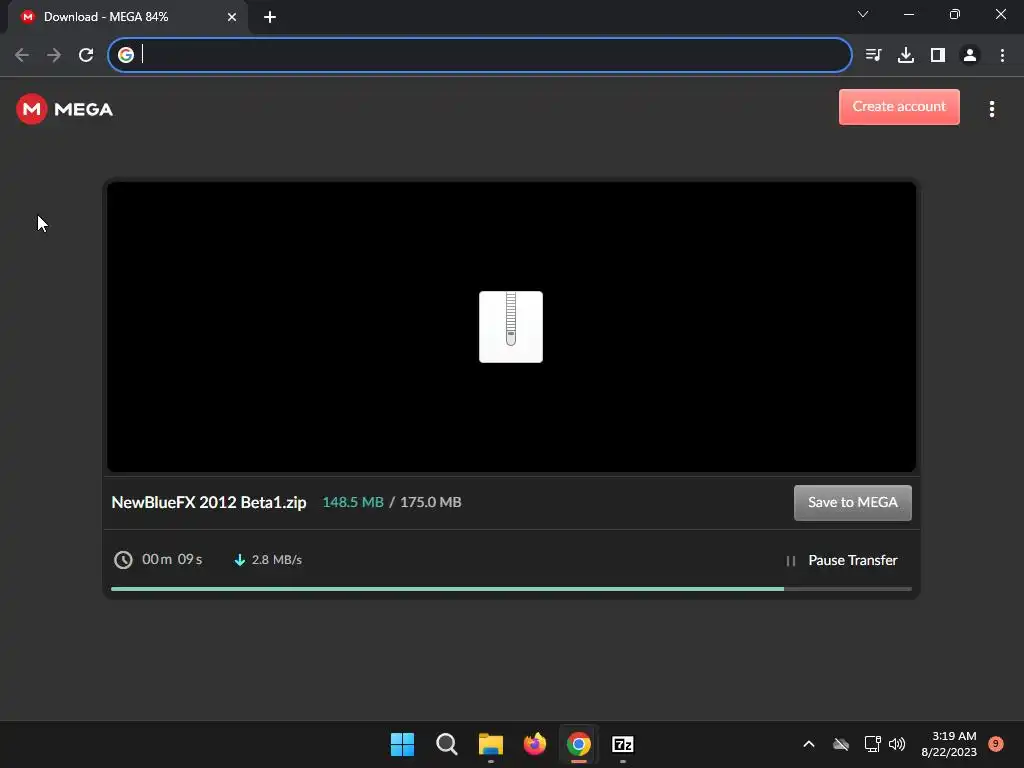Expand hidden system tray icons

click(808, 744)
